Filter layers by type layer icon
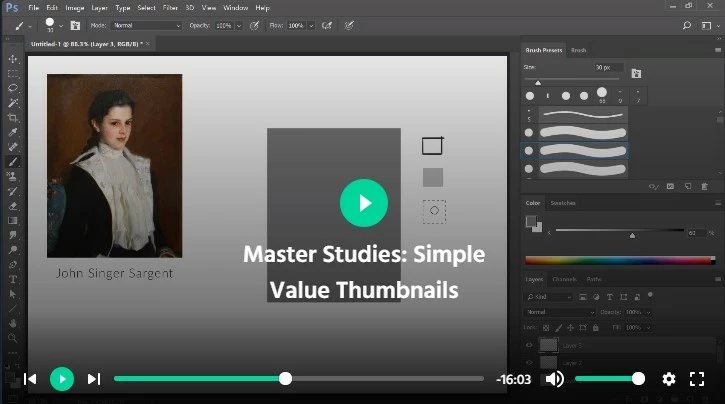725x404 pixels. (609, 297)
